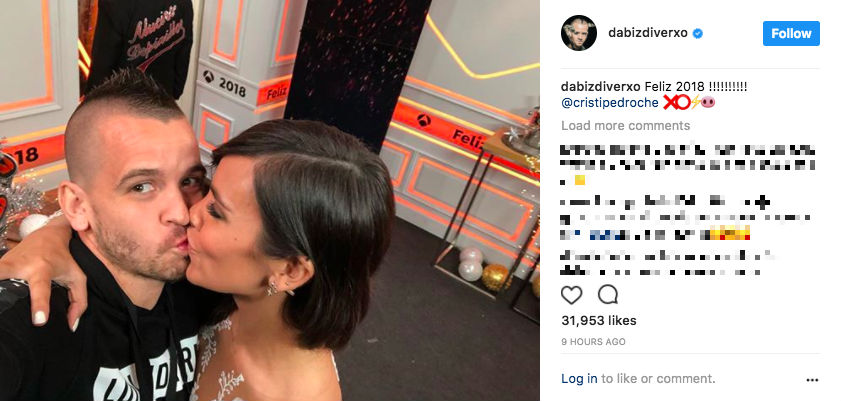Click the red XO emoji in caption
This screenshot has height=401, width=841.
[x=677, y=102]
